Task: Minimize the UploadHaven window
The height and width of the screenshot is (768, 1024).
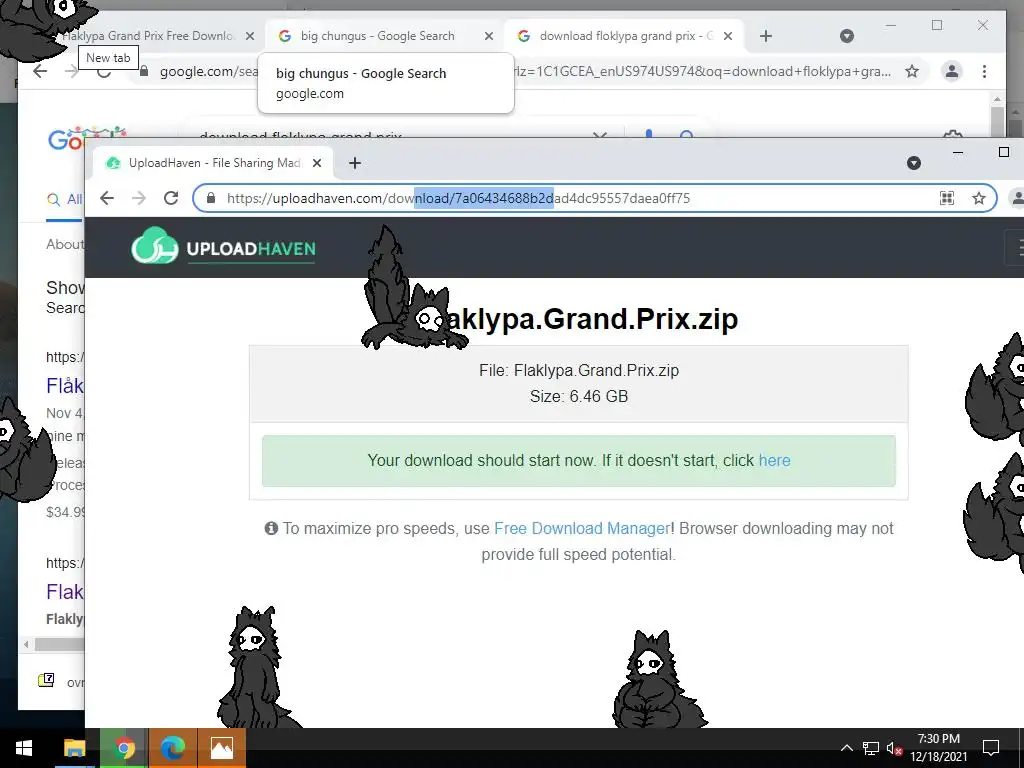Action: (x=957, y=152)
